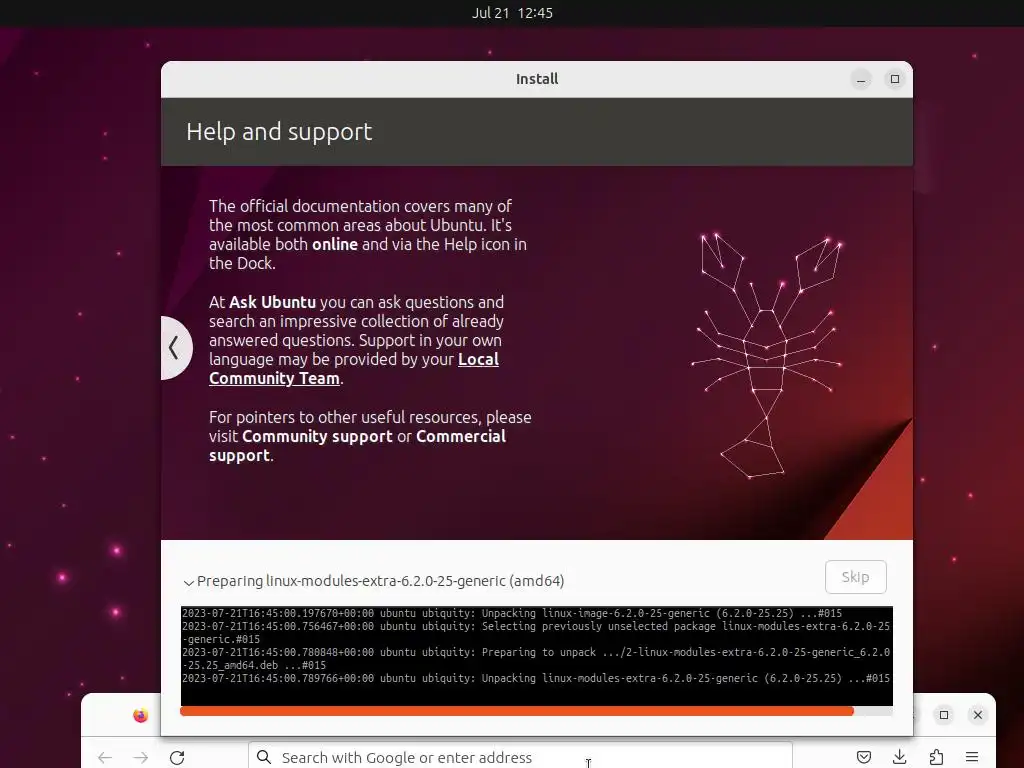Open the Firefox hamburger application menu

click(x=972, y=757)
